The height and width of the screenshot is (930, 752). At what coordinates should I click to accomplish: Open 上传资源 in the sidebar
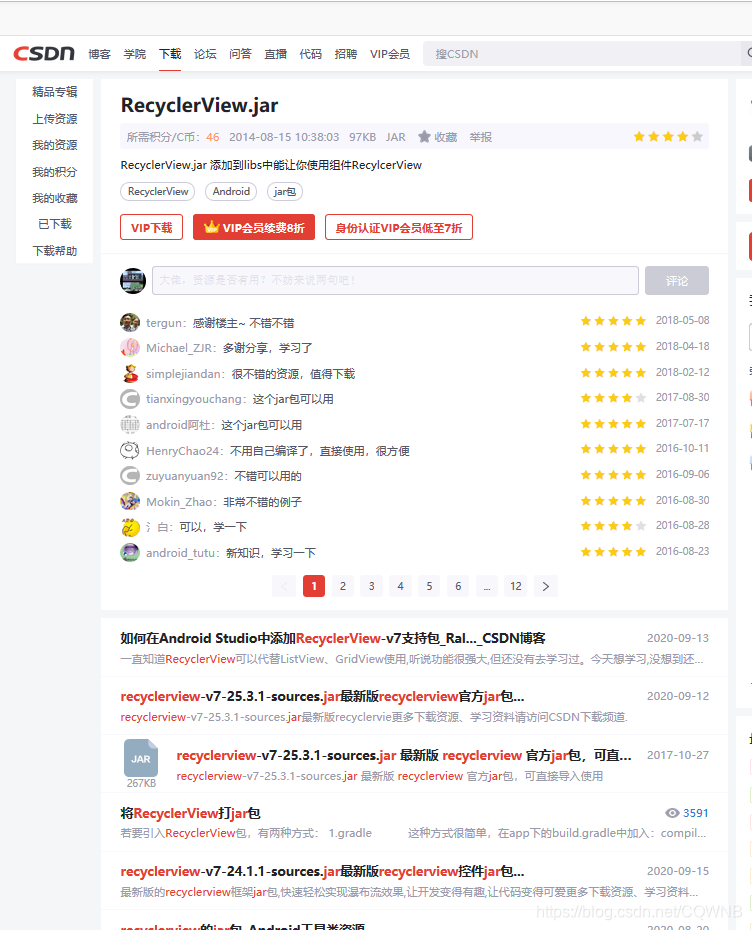tap(55, 119)
